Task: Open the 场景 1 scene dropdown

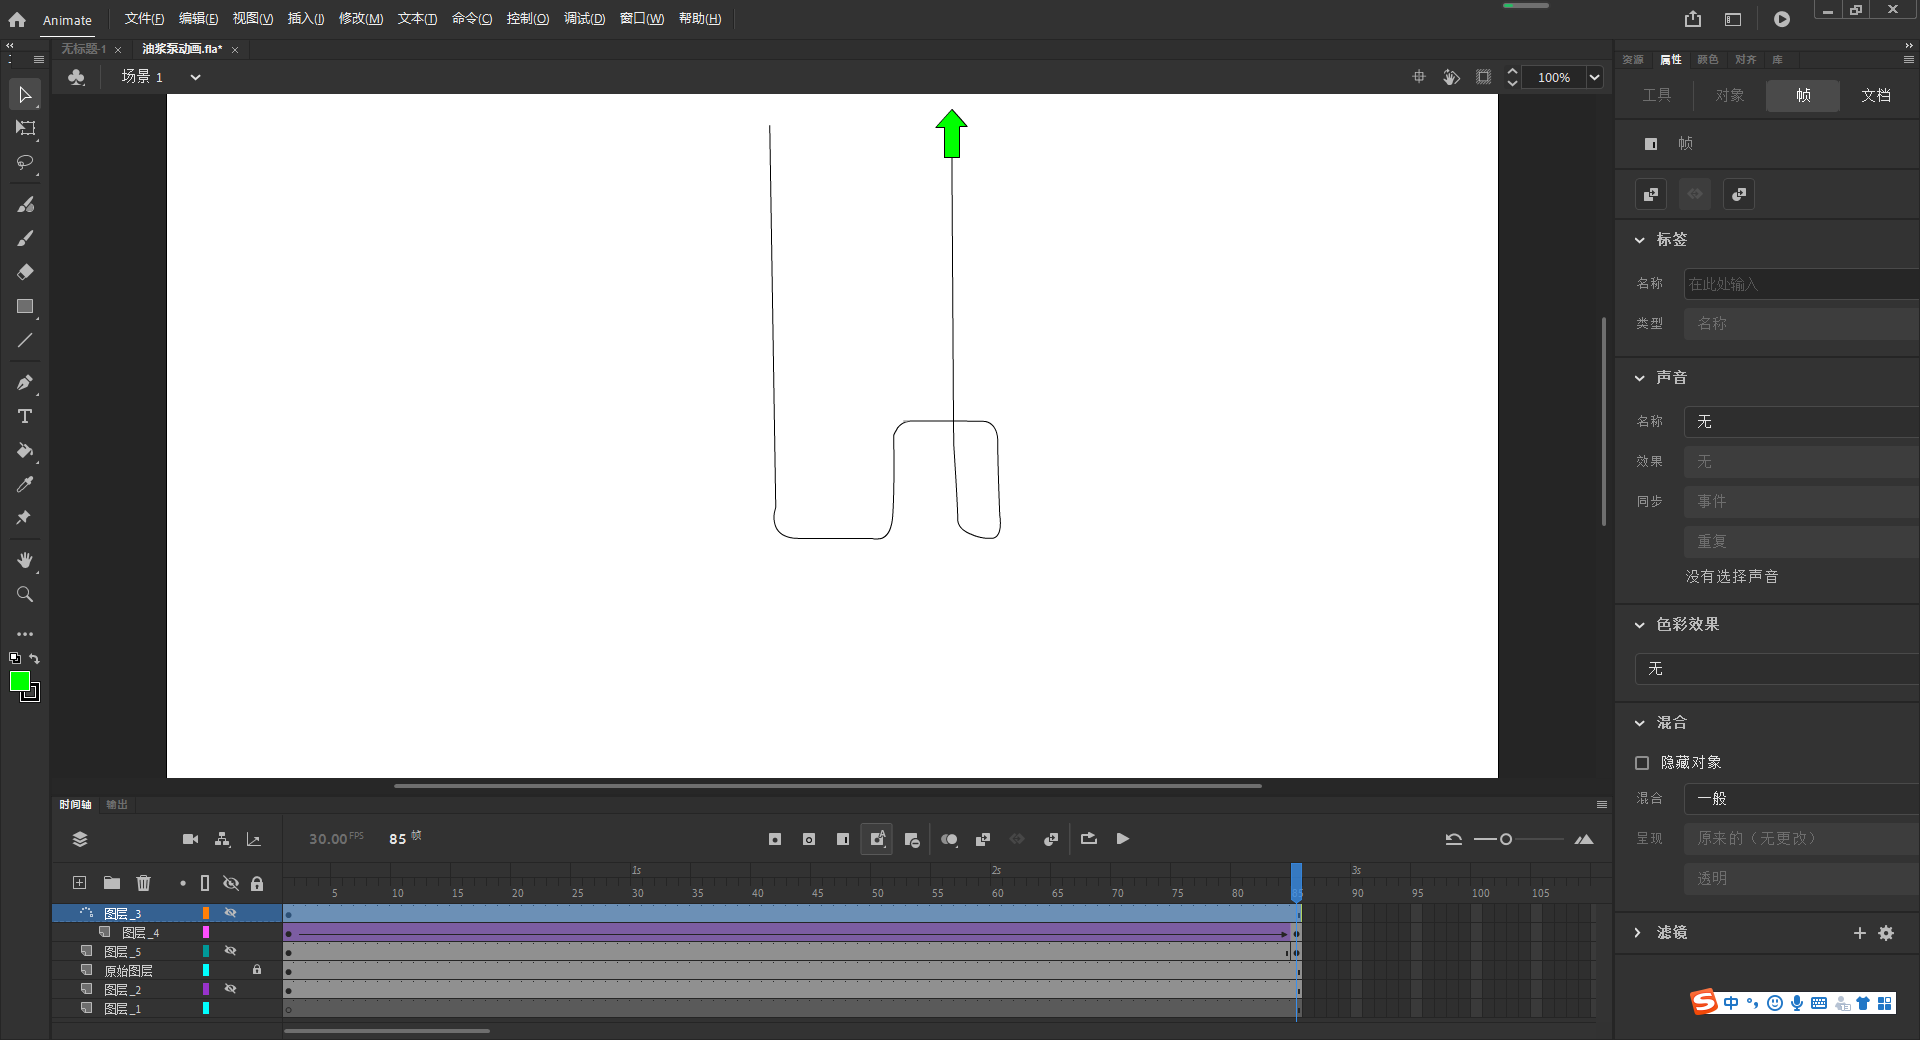Action: [194, 76]
